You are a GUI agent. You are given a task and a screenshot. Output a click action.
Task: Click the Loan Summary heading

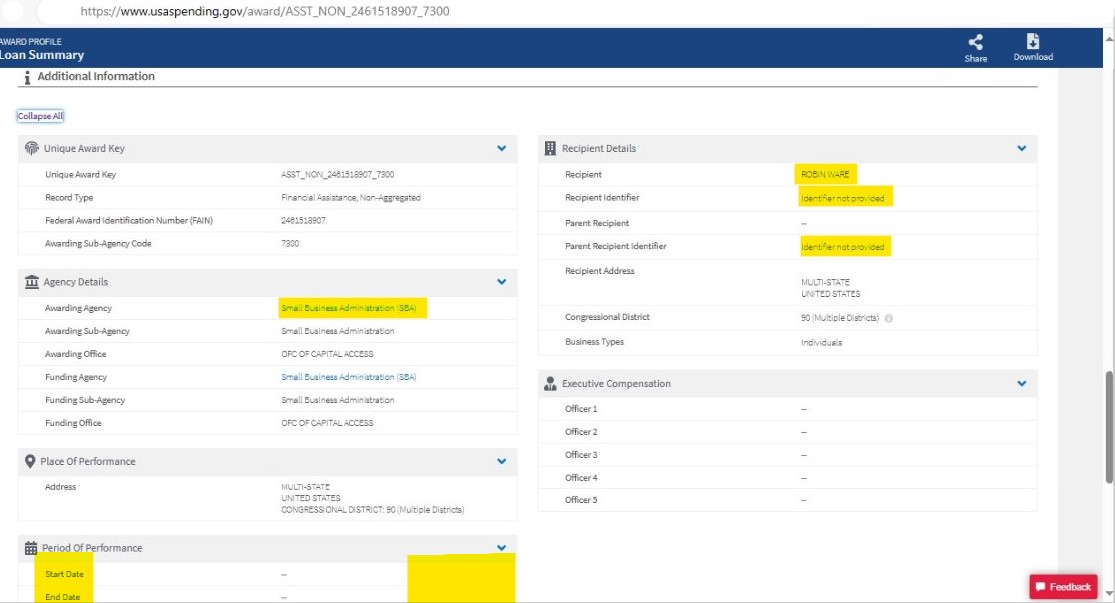tap(42, 55)
